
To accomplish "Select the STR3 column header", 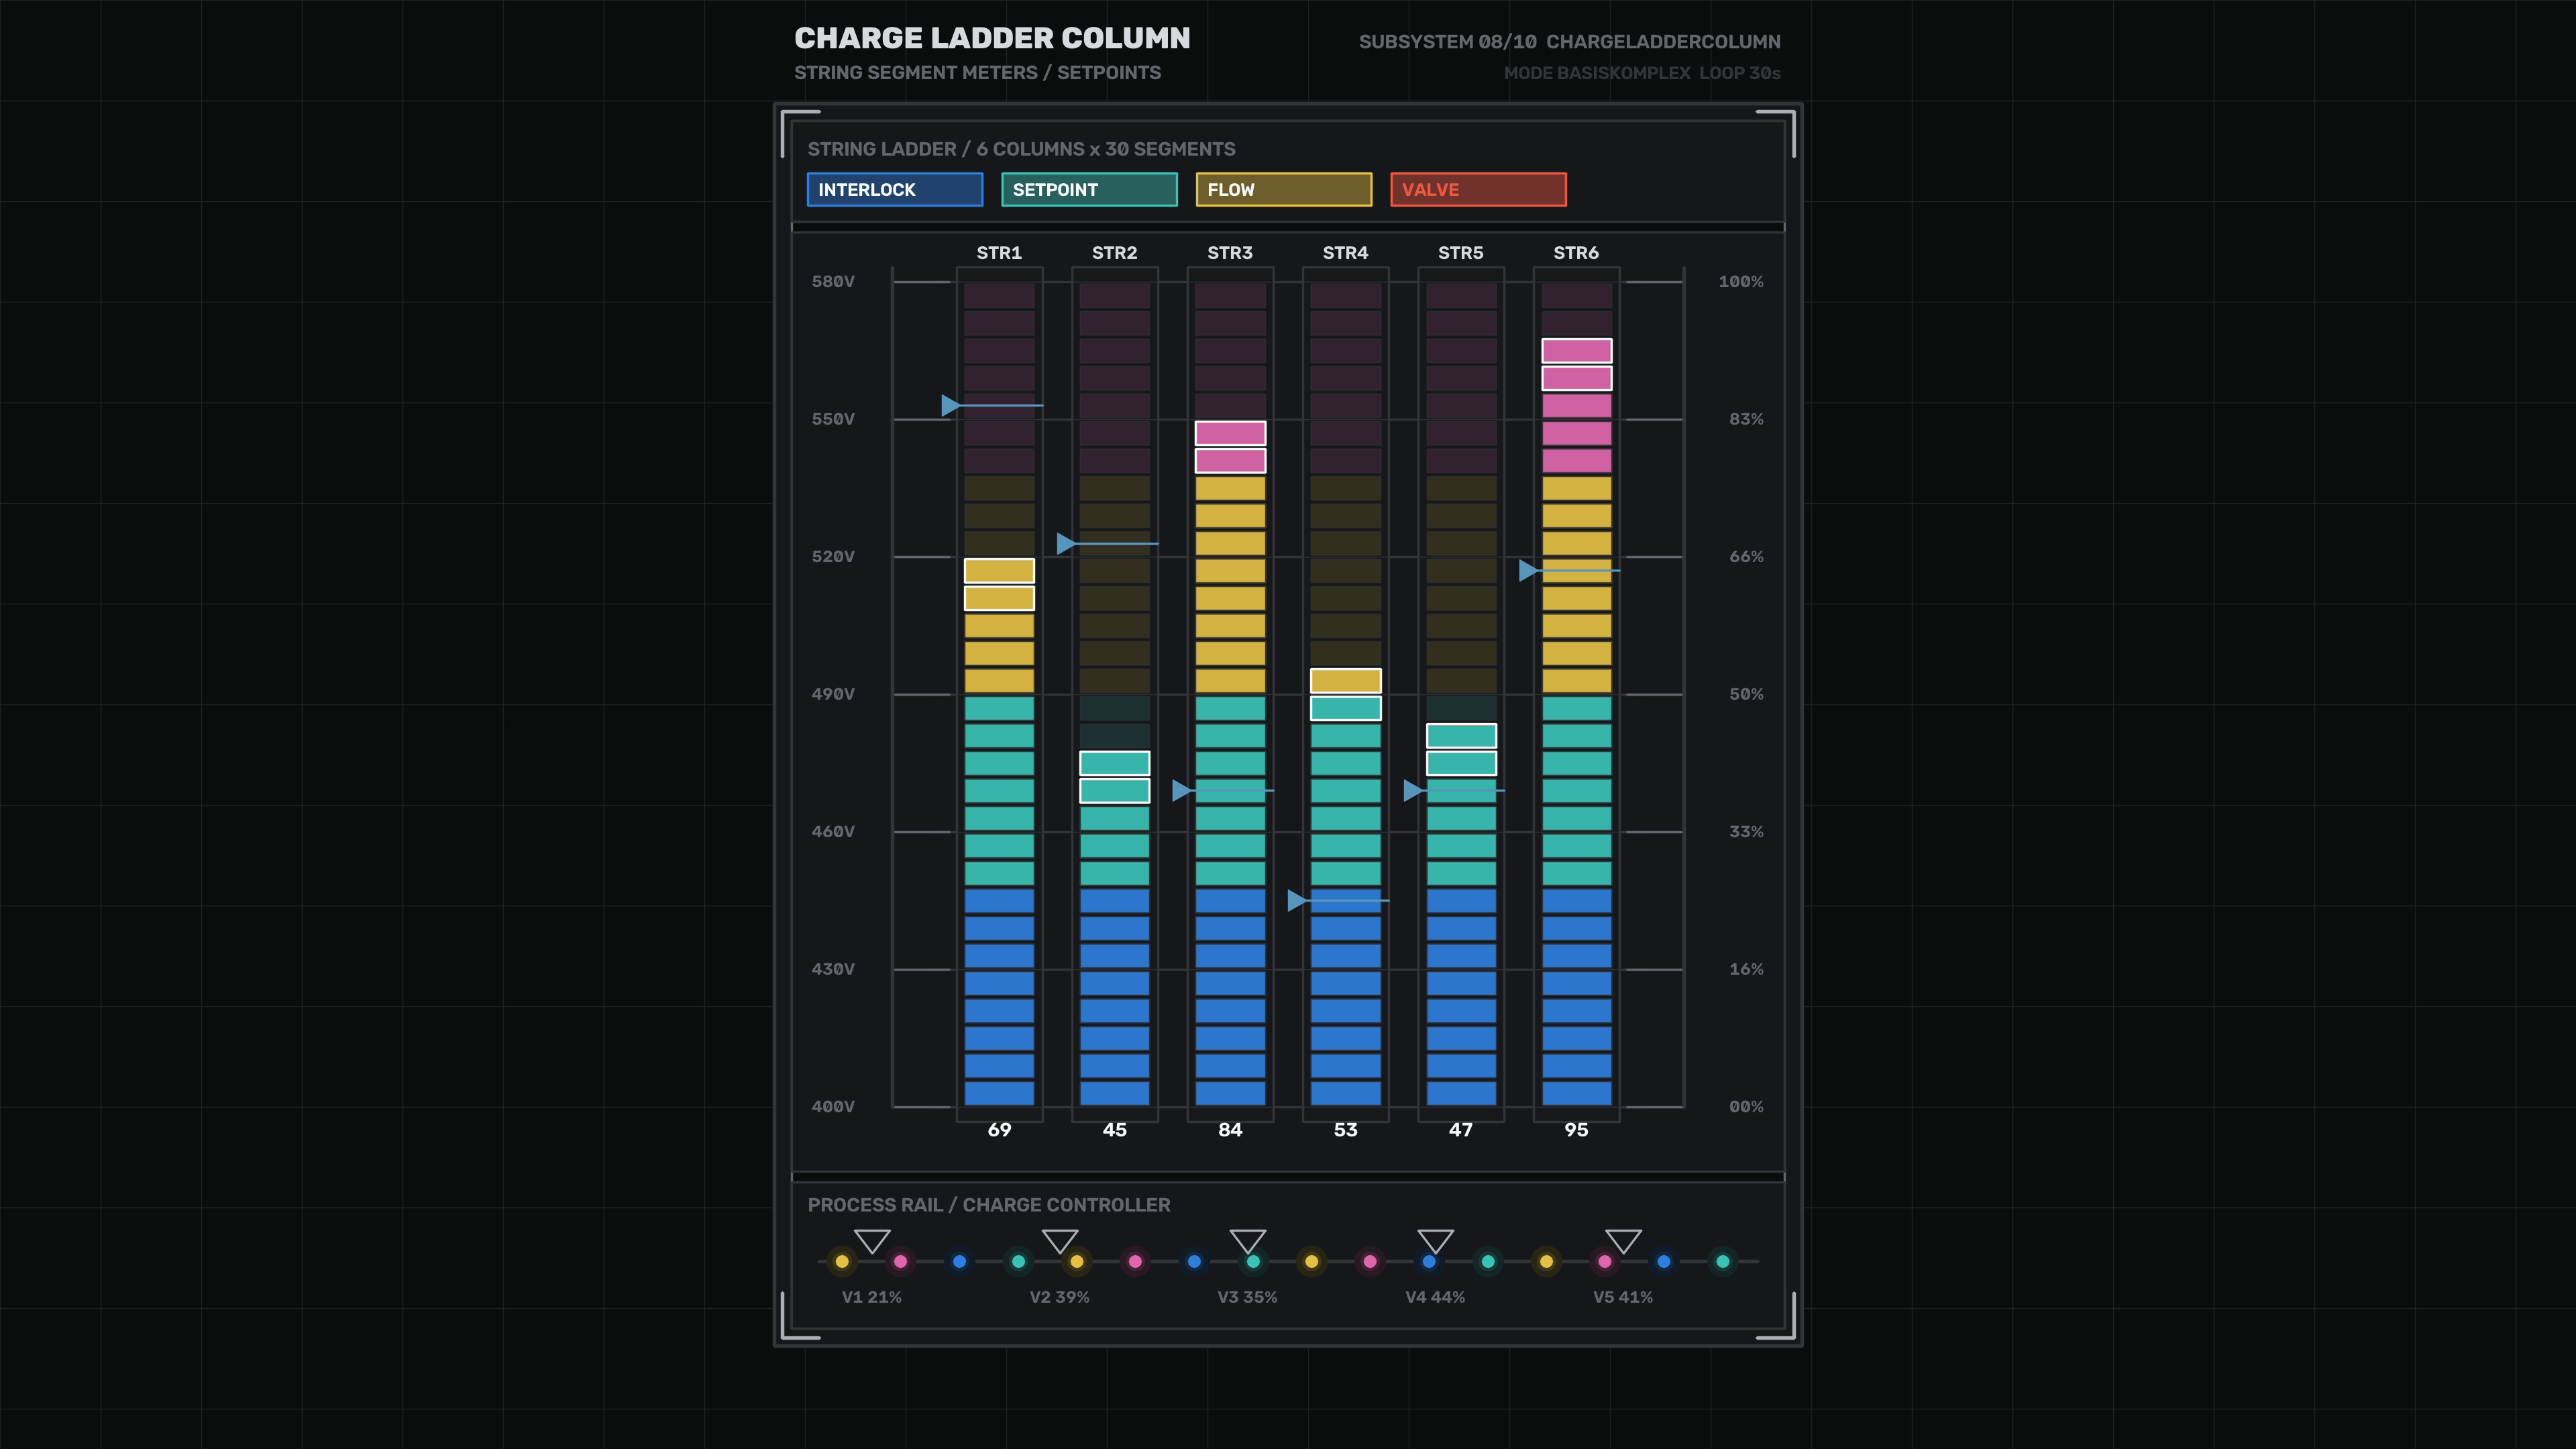I will [x=1230, y=253].
